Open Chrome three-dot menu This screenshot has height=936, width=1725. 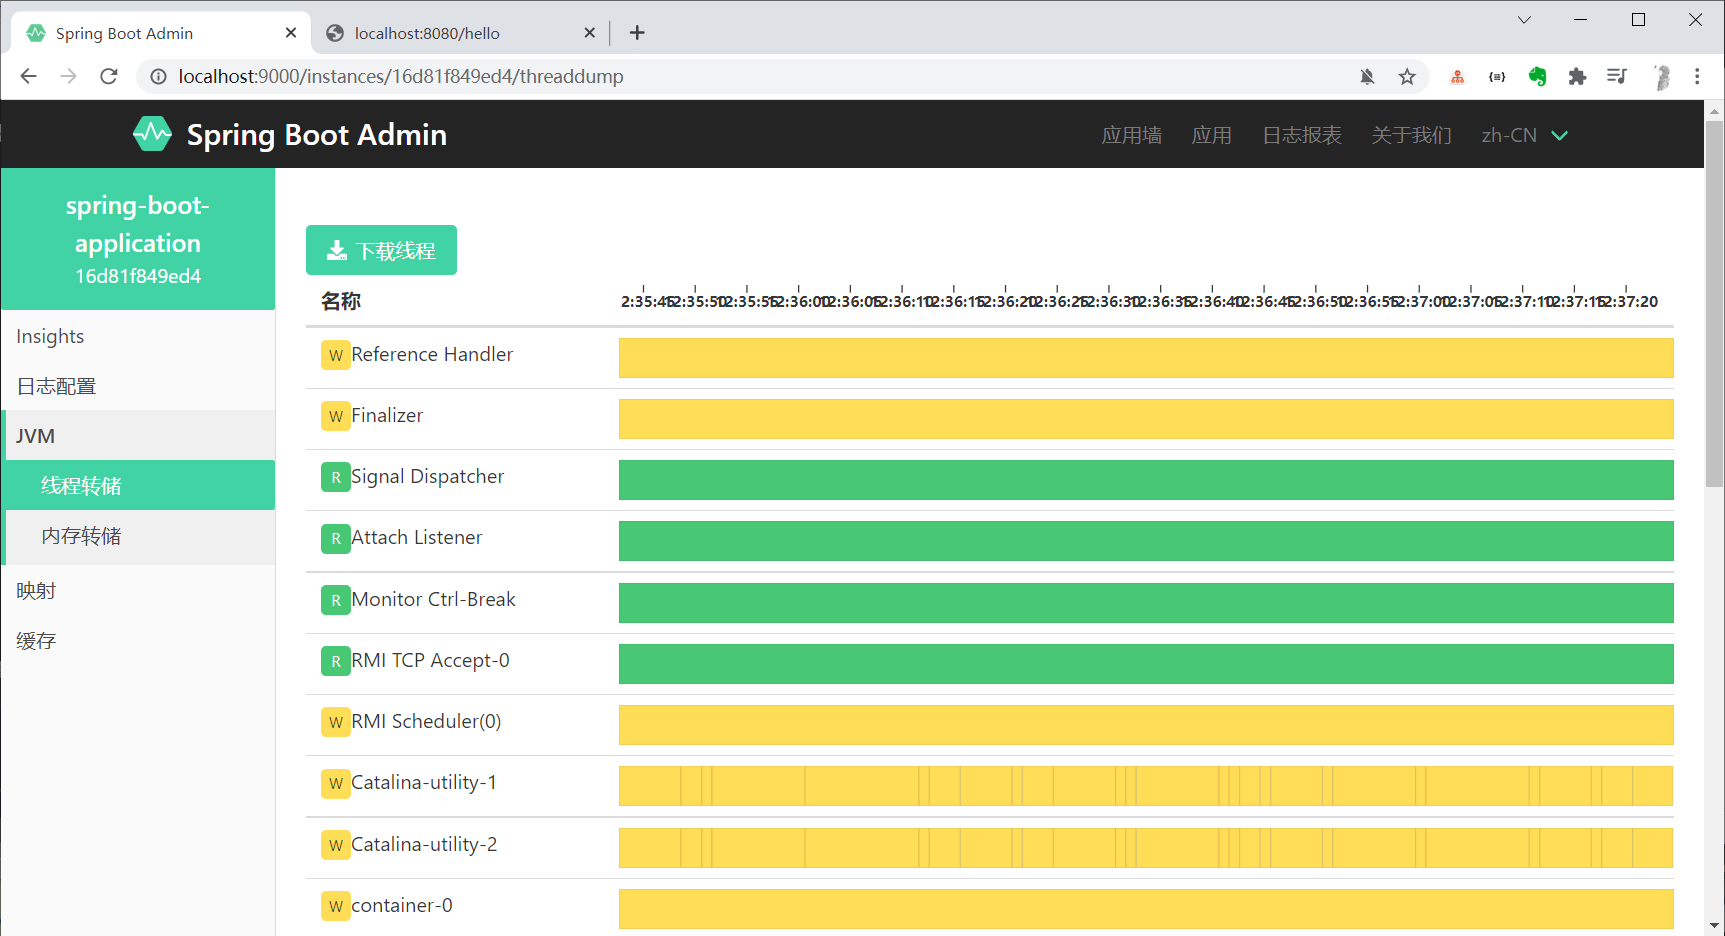(1697, 76)
